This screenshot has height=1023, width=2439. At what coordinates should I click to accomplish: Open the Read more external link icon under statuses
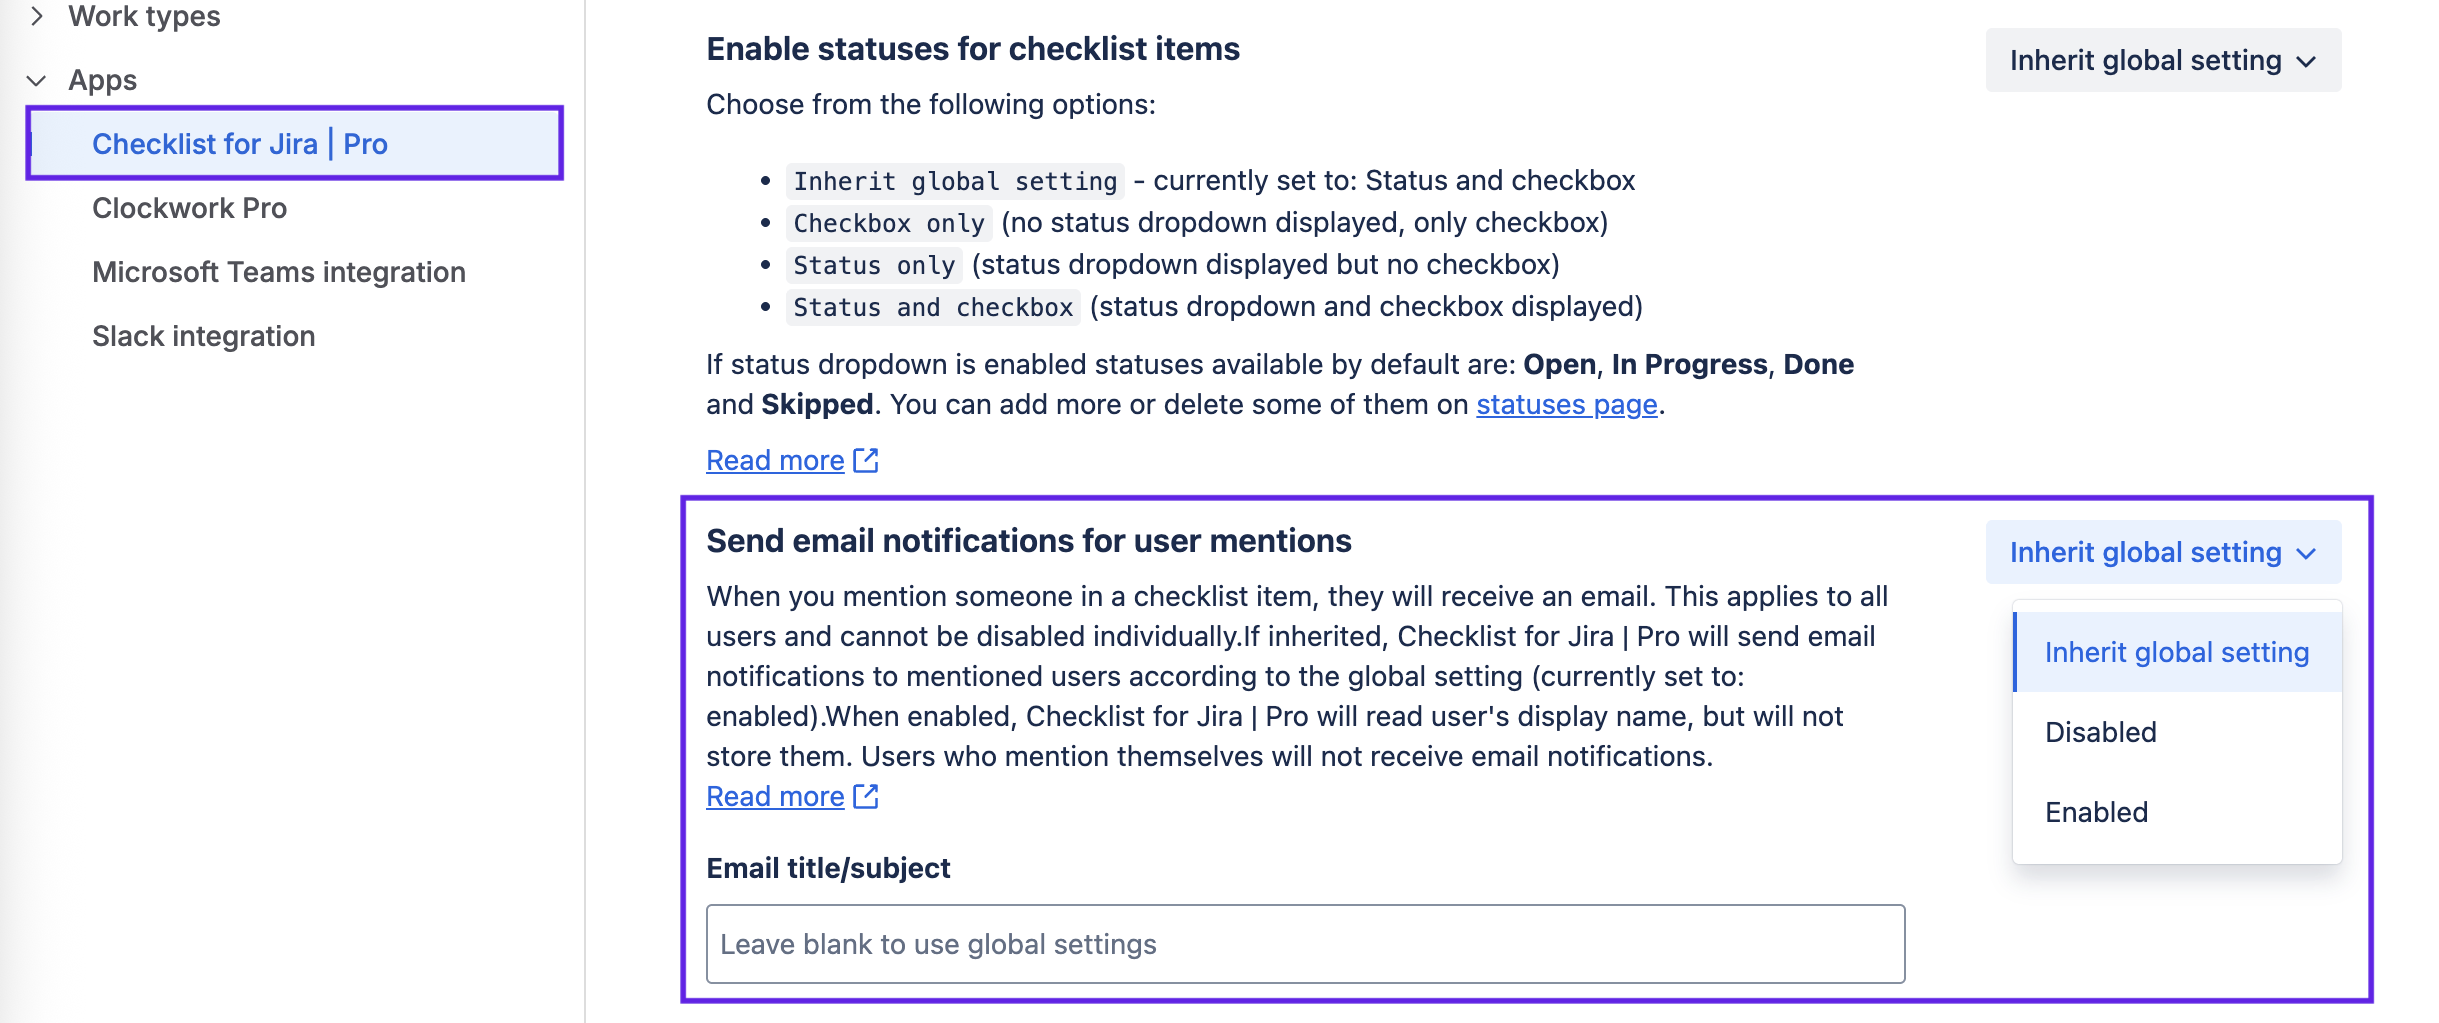864,461
